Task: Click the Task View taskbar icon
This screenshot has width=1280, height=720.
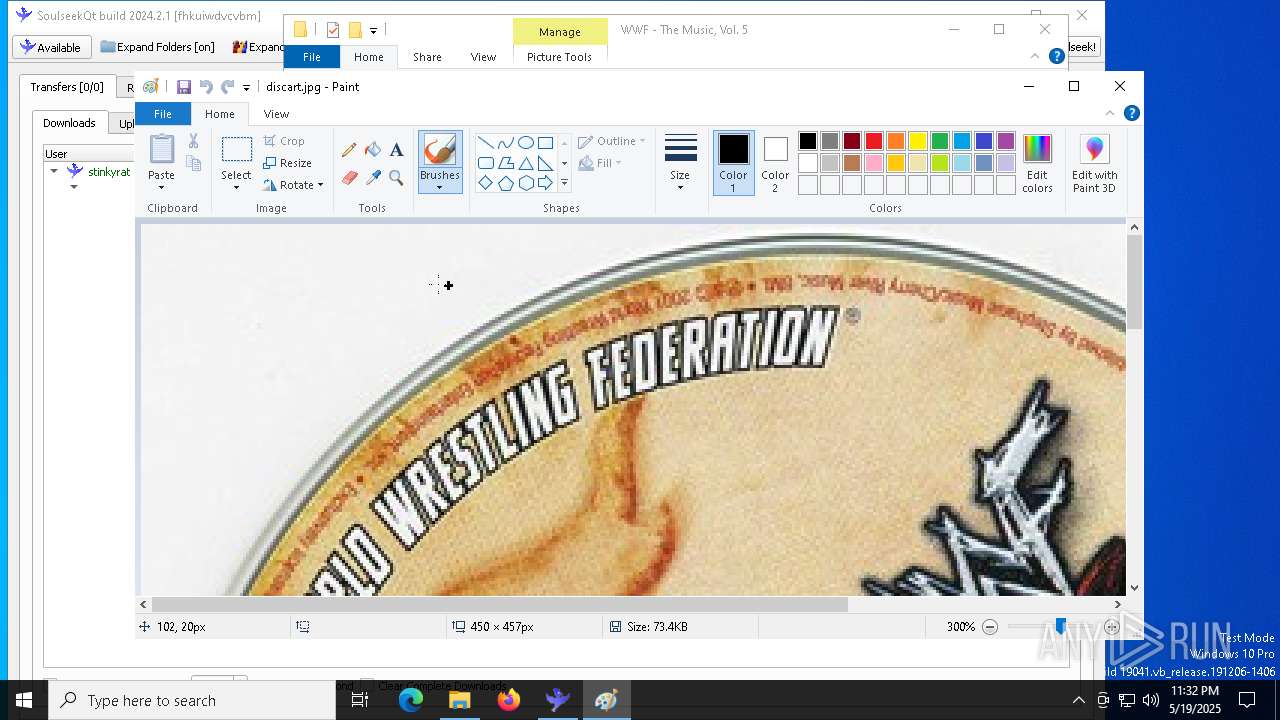Action: tap(360, 700)
